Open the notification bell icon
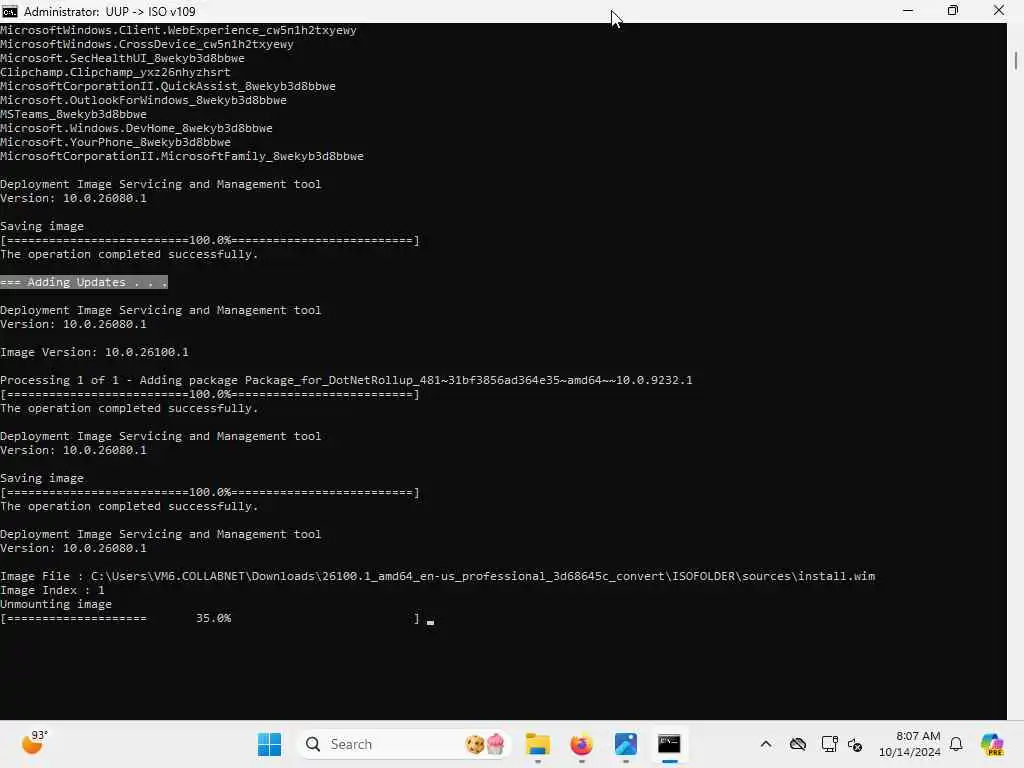Viewport: 1024px width, 768px height. click(x=956, y=744)
